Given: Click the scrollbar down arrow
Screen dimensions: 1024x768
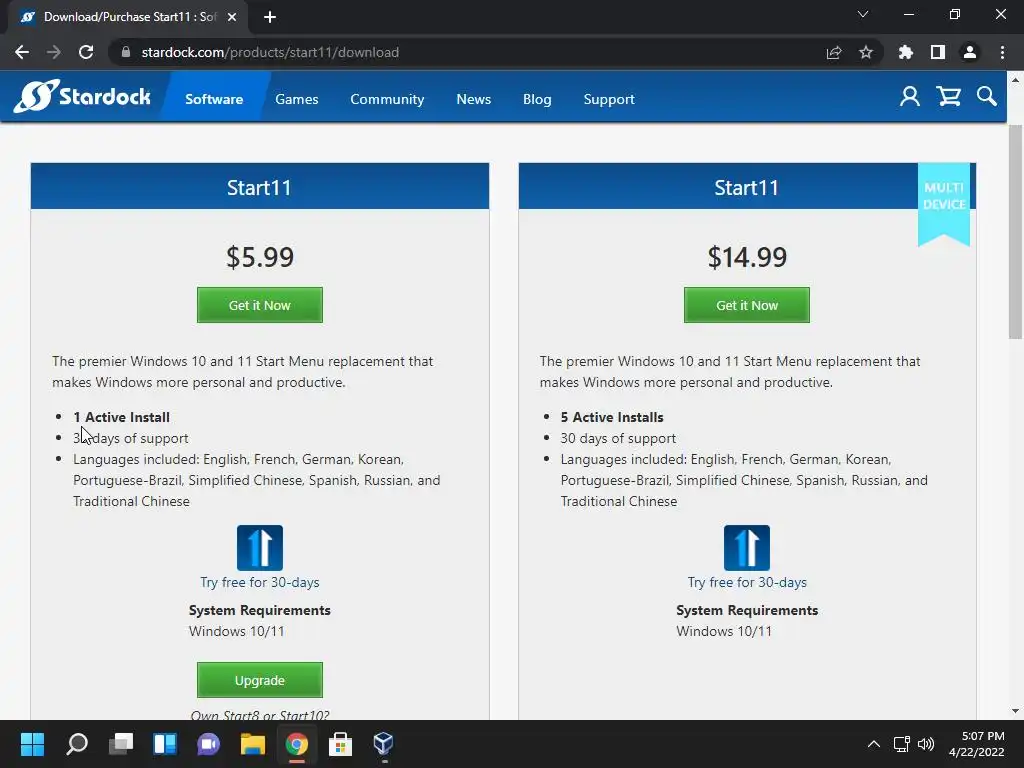Looking at the screenshot, I should pos(1015,711).
